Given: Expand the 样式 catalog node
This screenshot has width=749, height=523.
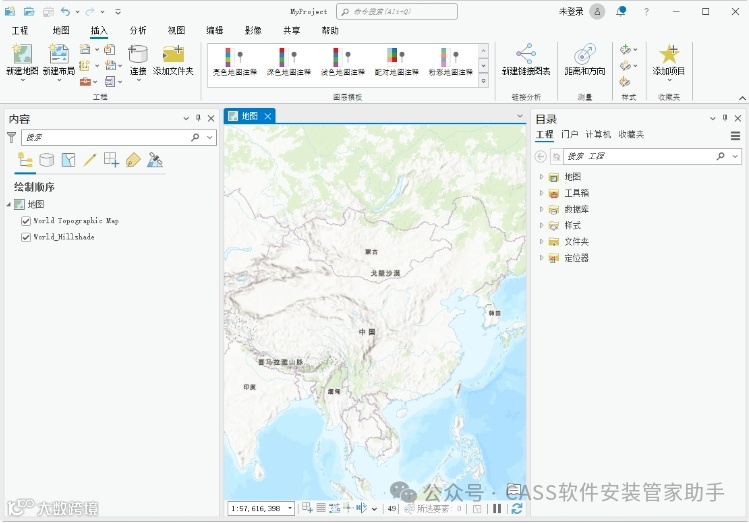Looking at the screenshot, I should (541, 225).
